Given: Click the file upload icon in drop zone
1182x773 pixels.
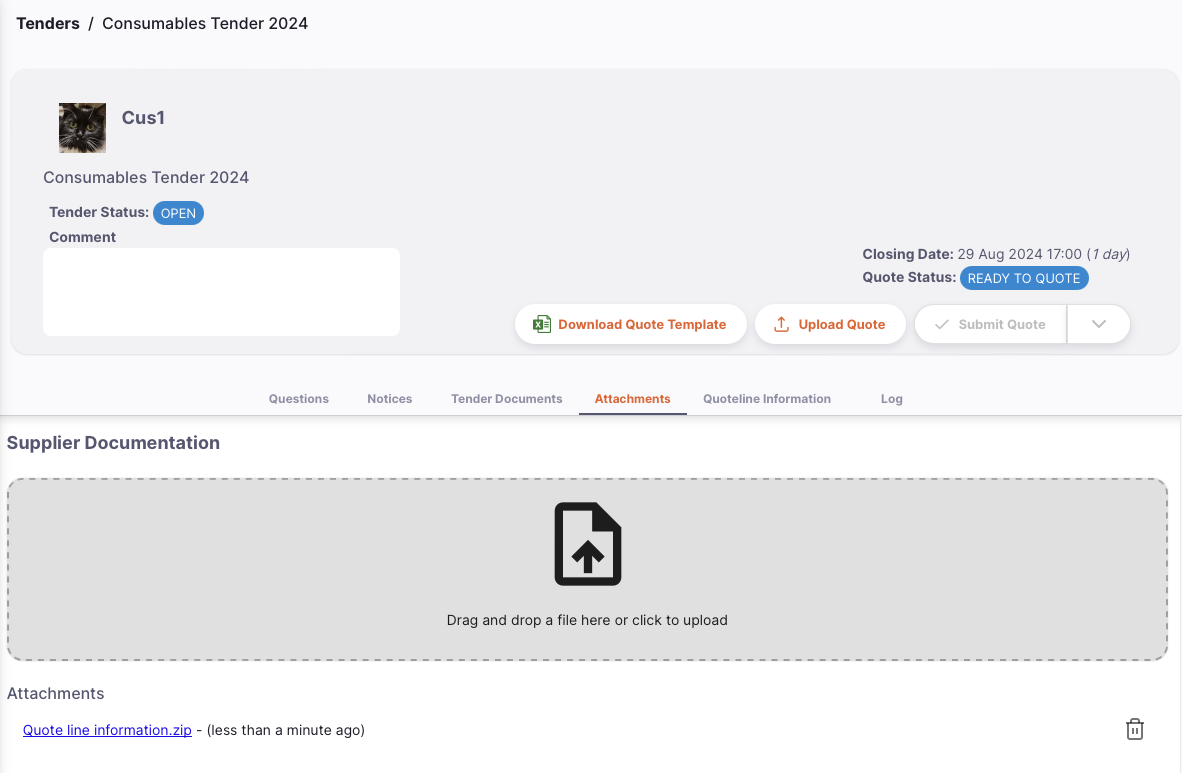Looking at the screenshot, I should pyautogui.click(x=588, y=544).
